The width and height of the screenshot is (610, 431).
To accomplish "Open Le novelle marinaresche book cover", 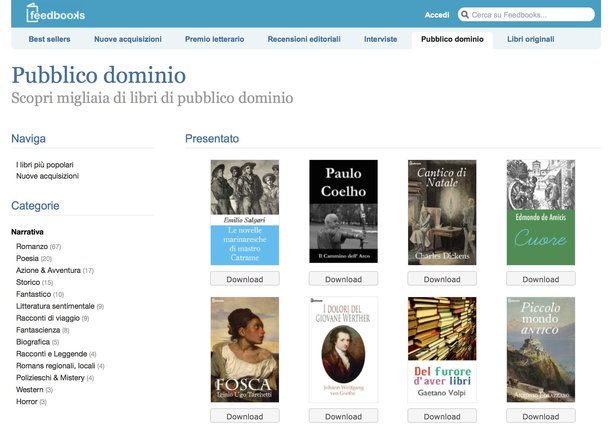I will (245, 212).
